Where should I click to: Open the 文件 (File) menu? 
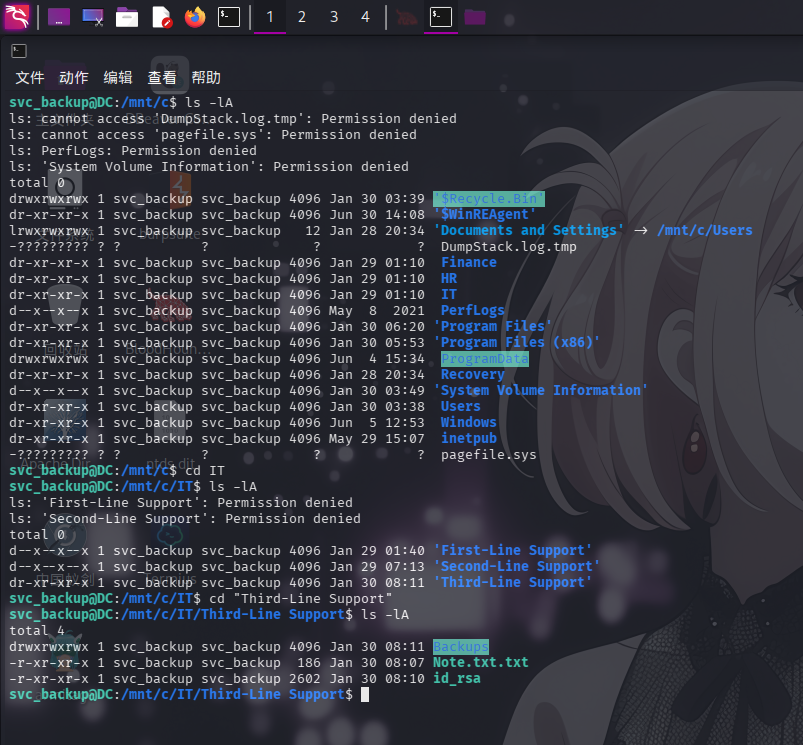click(x=30, y=77)
